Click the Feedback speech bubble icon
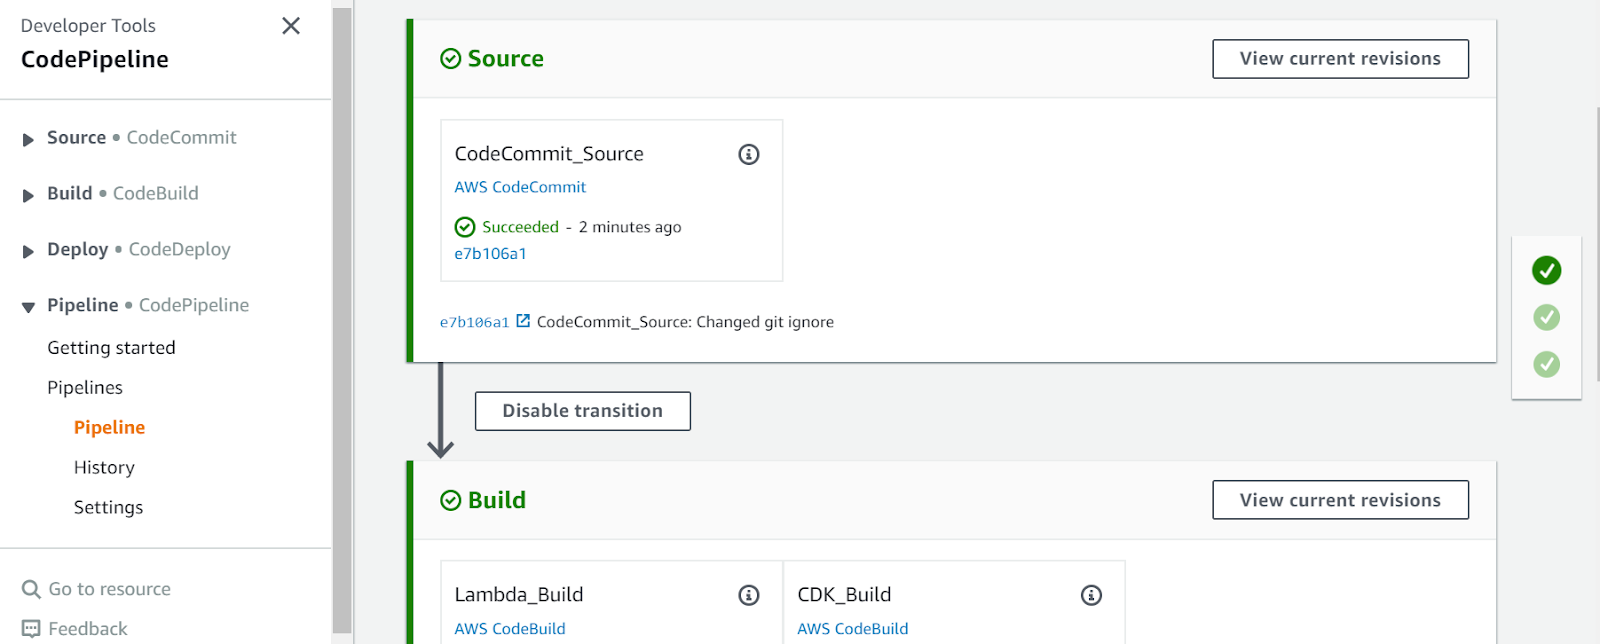 point(31,629)
